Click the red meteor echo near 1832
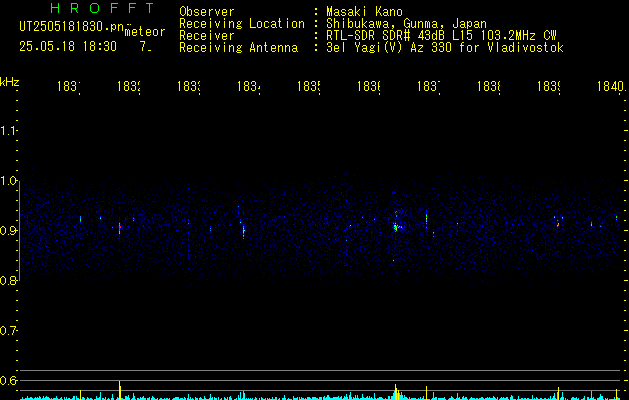This screenshot has height=400, width=629. (120, 229)
